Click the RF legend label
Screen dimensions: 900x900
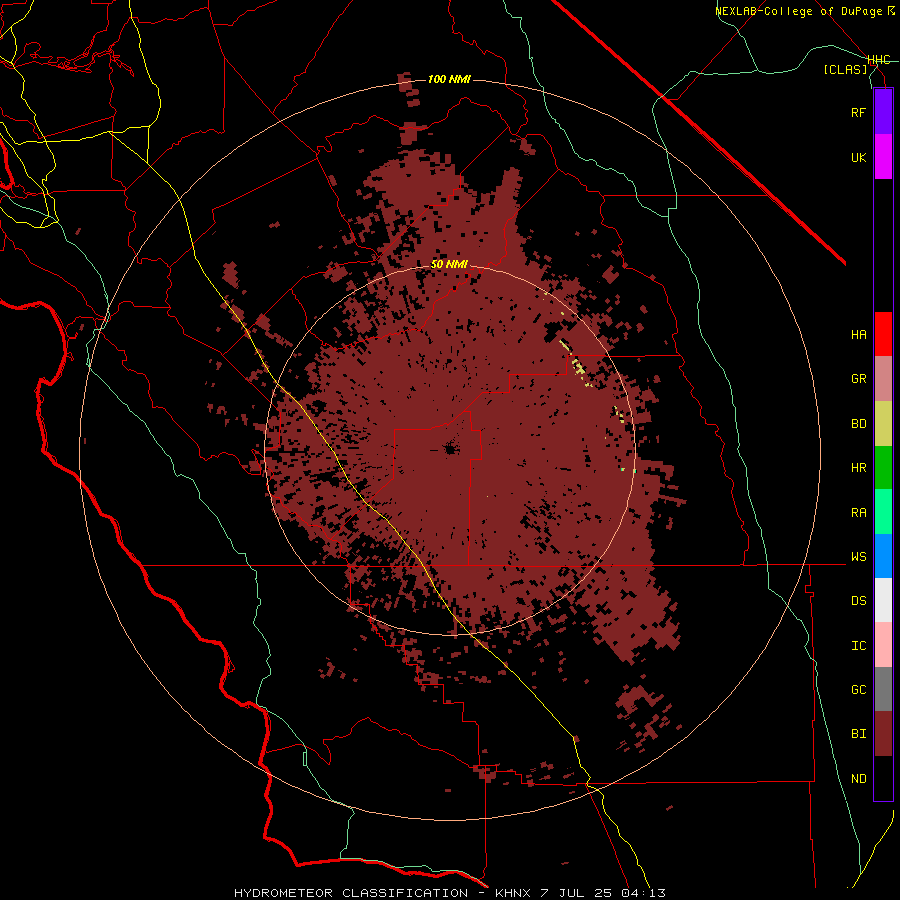(859, 112)
